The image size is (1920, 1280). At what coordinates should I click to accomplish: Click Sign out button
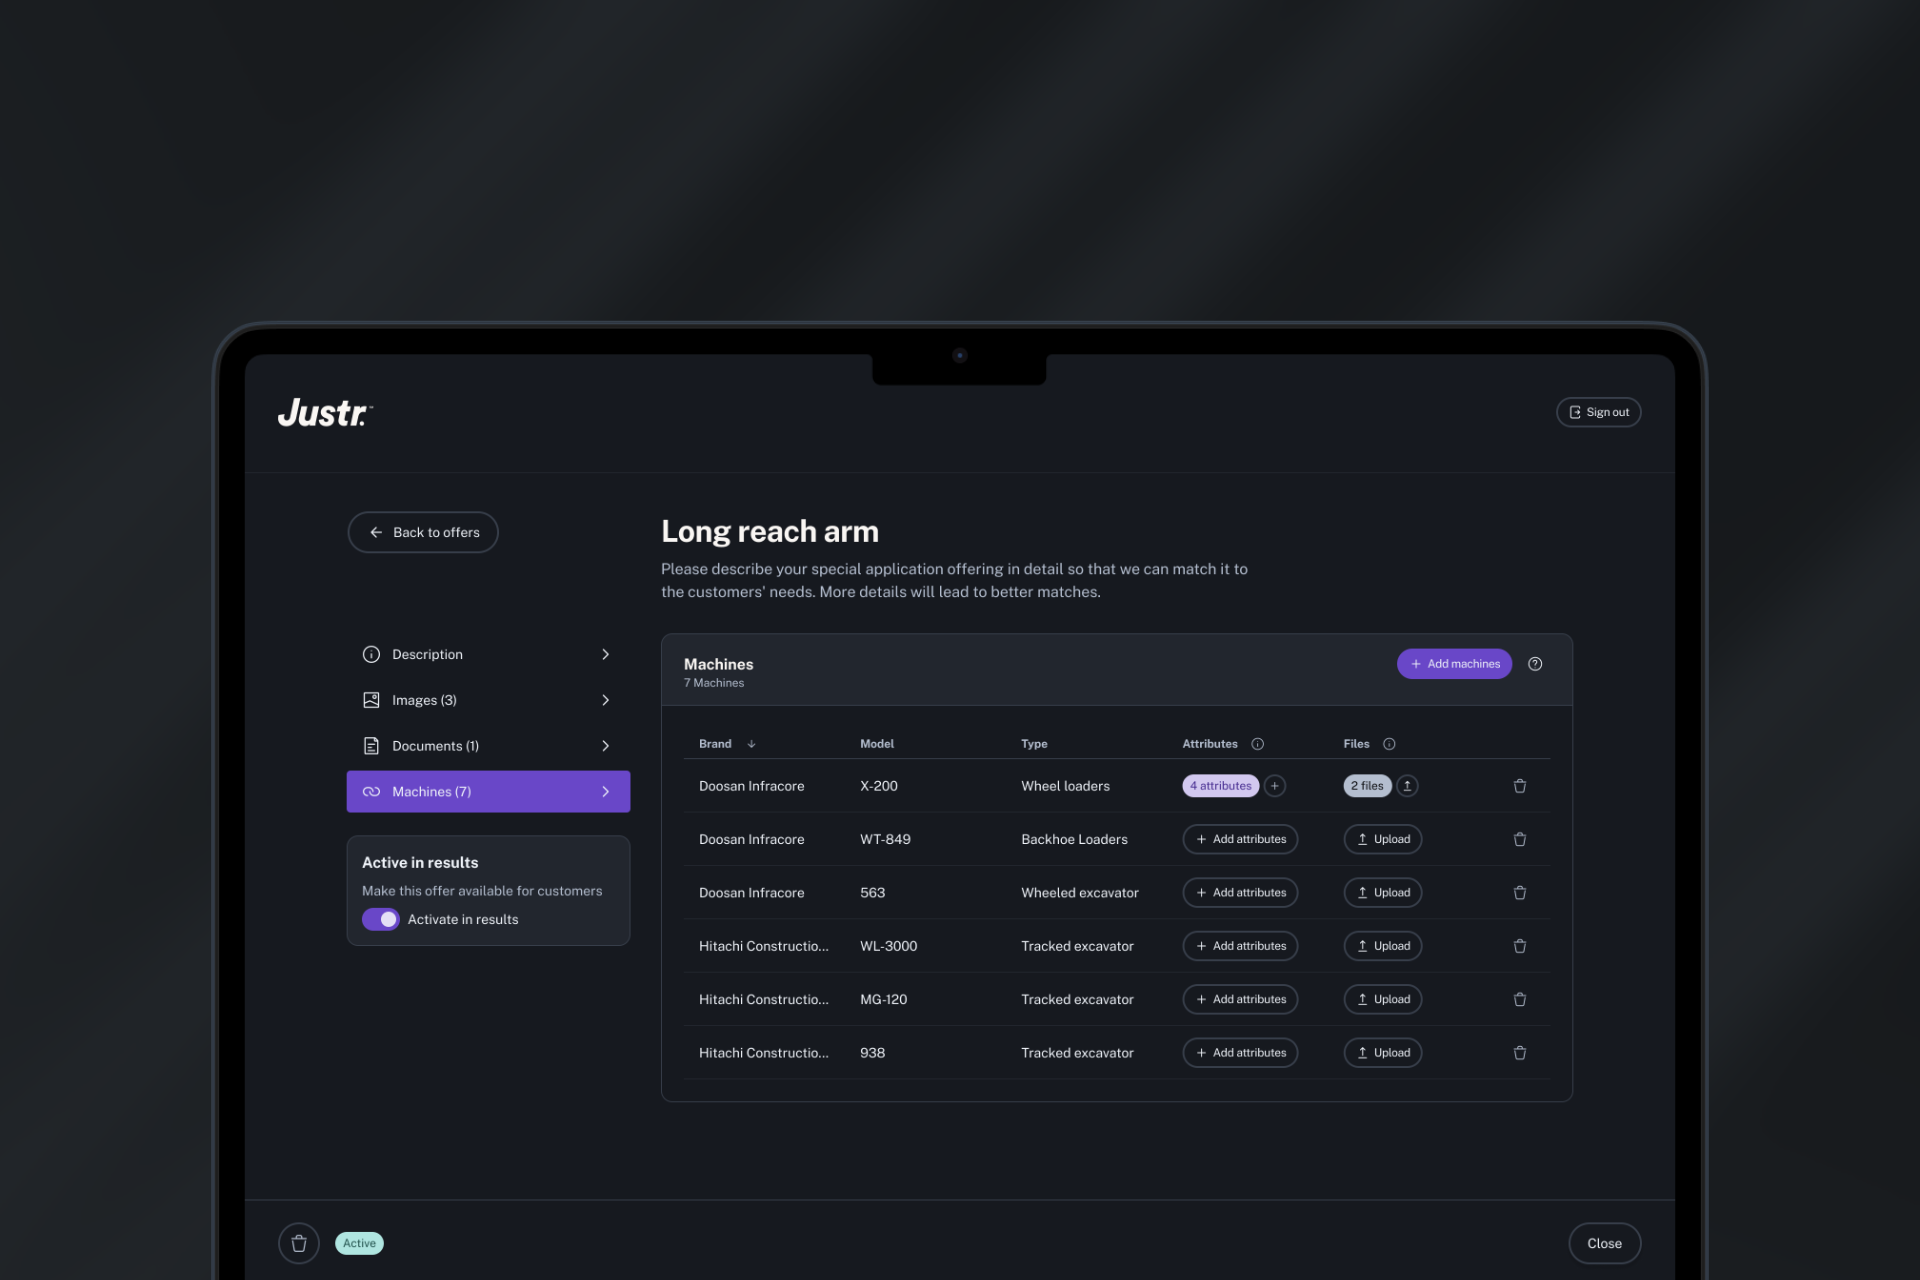(1598, 412)
